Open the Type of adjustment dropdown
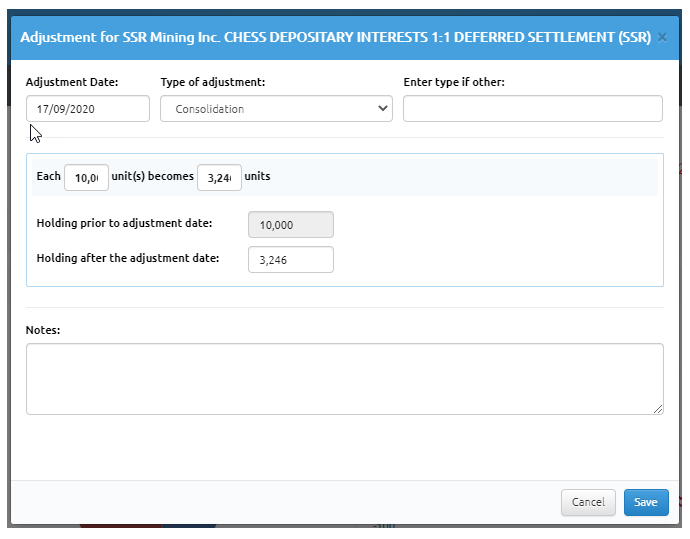This screenshot has height=539, width=690. click(x=276, y=109)
